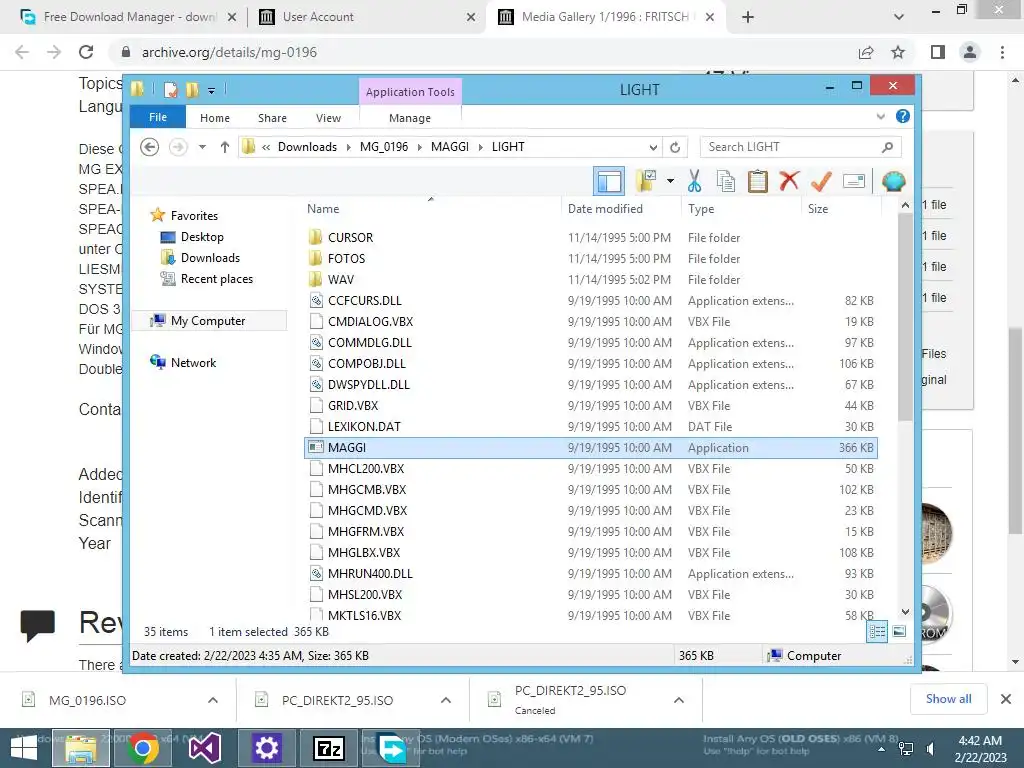Click the Copy icon in toolbar
This screenshot has height=768, width=1024.
tap(726, 181)
